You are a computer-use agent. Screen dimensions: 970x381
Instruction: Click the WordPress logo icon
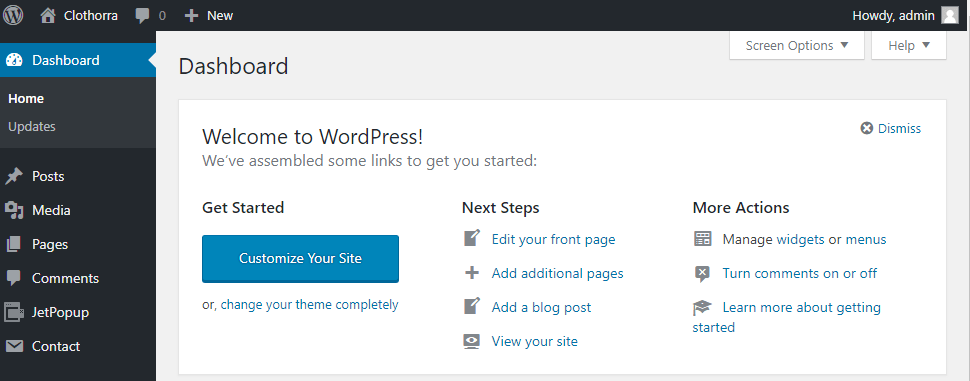tap(13, 15)
